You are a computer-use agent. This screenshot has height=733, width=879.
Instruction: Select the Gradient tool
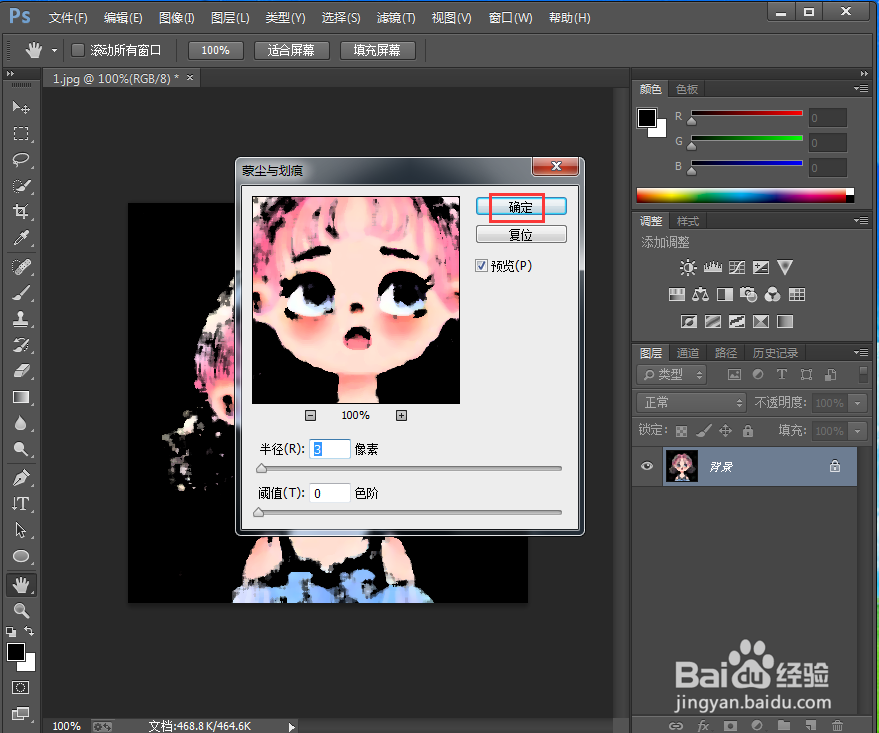pyautogui.click(x=21, y=397)
